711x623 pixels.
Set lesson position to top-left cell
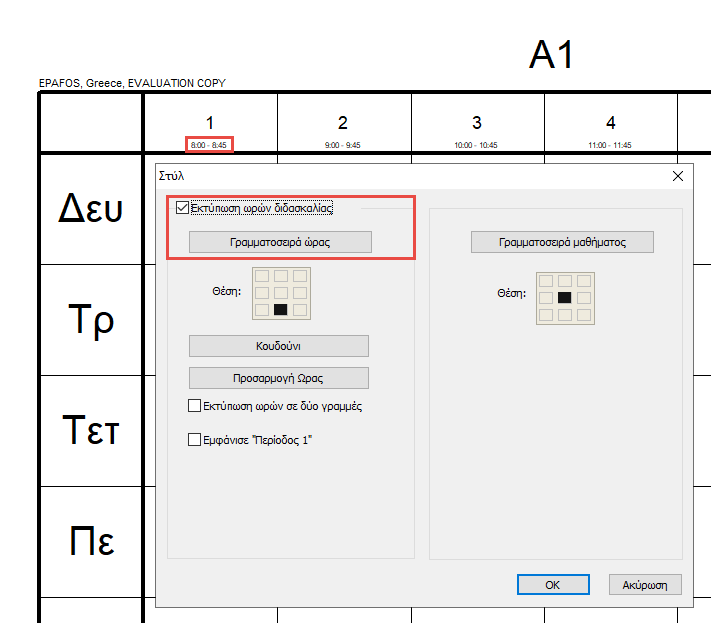[x=547, y=281]
